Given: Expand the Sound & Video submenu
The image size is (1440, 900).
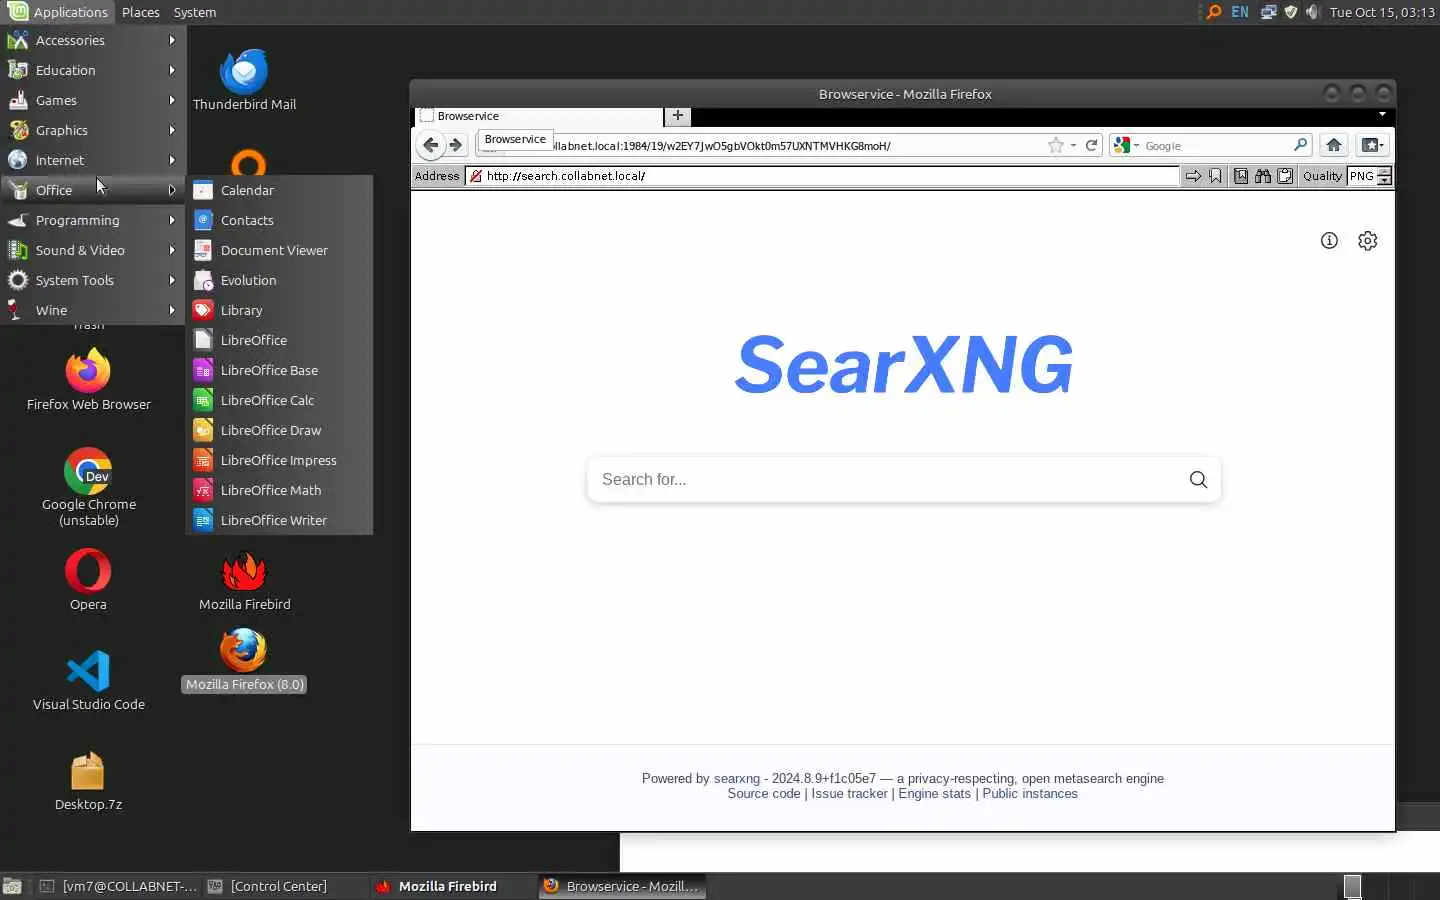Looking at the screenshot, I should (93, 250).
